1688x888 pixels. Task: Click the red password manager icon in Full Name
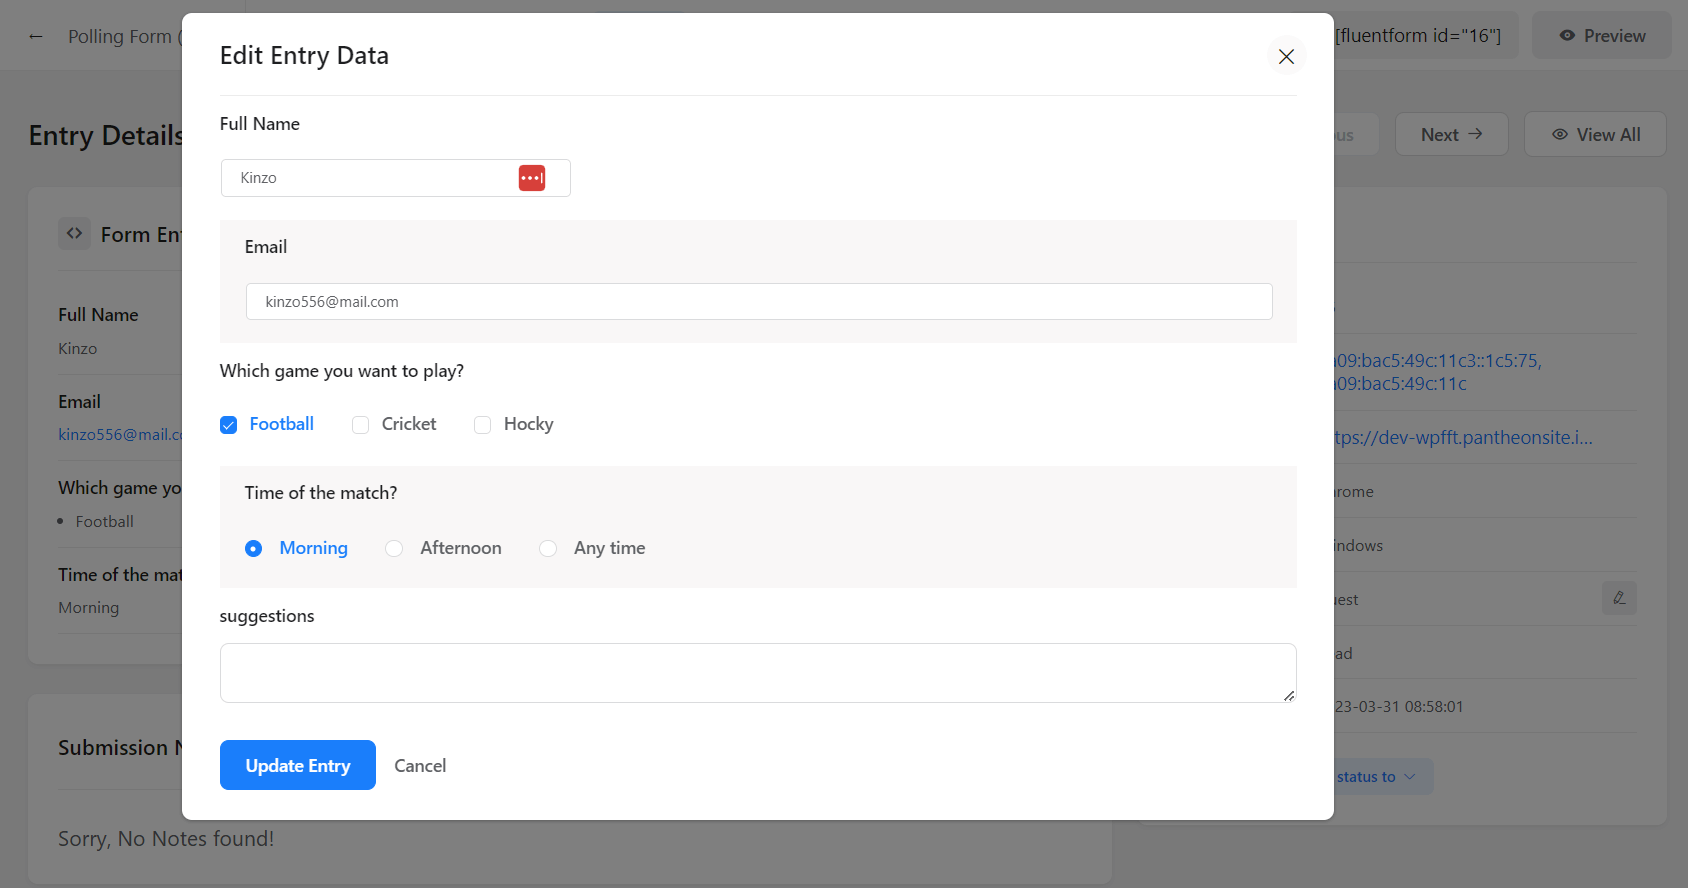(531, 178)
